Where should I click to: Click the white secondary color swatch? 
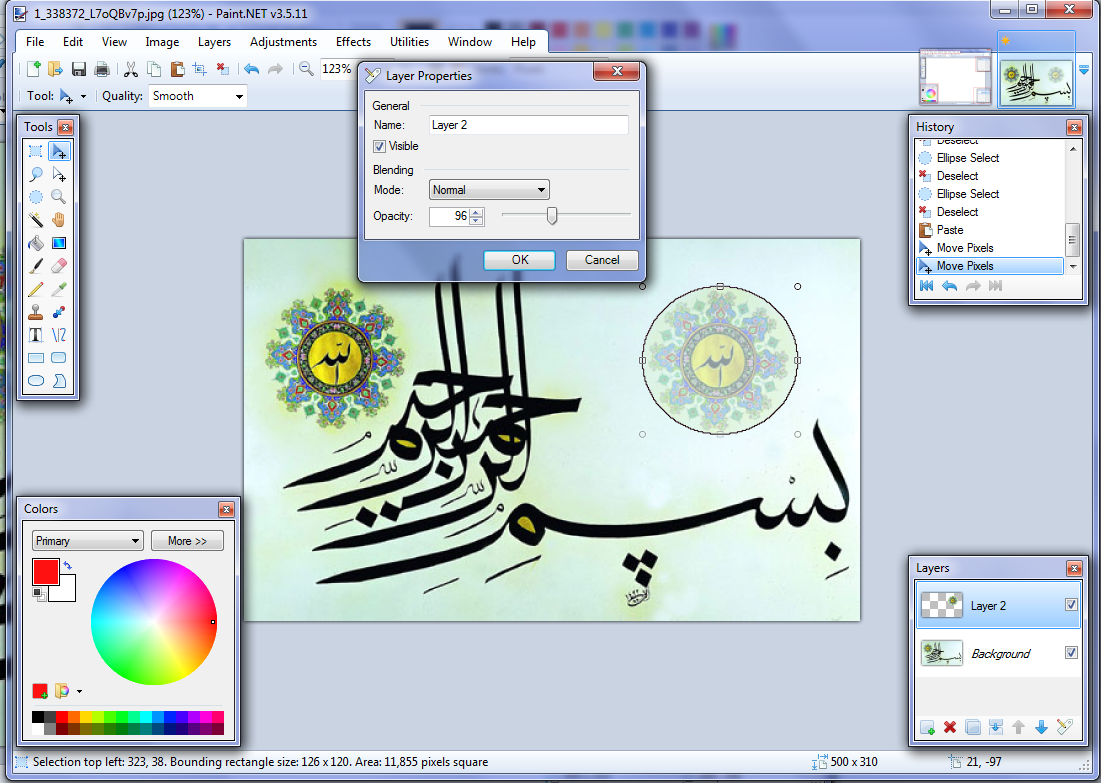pyautogui.click(x=67, y=591)
